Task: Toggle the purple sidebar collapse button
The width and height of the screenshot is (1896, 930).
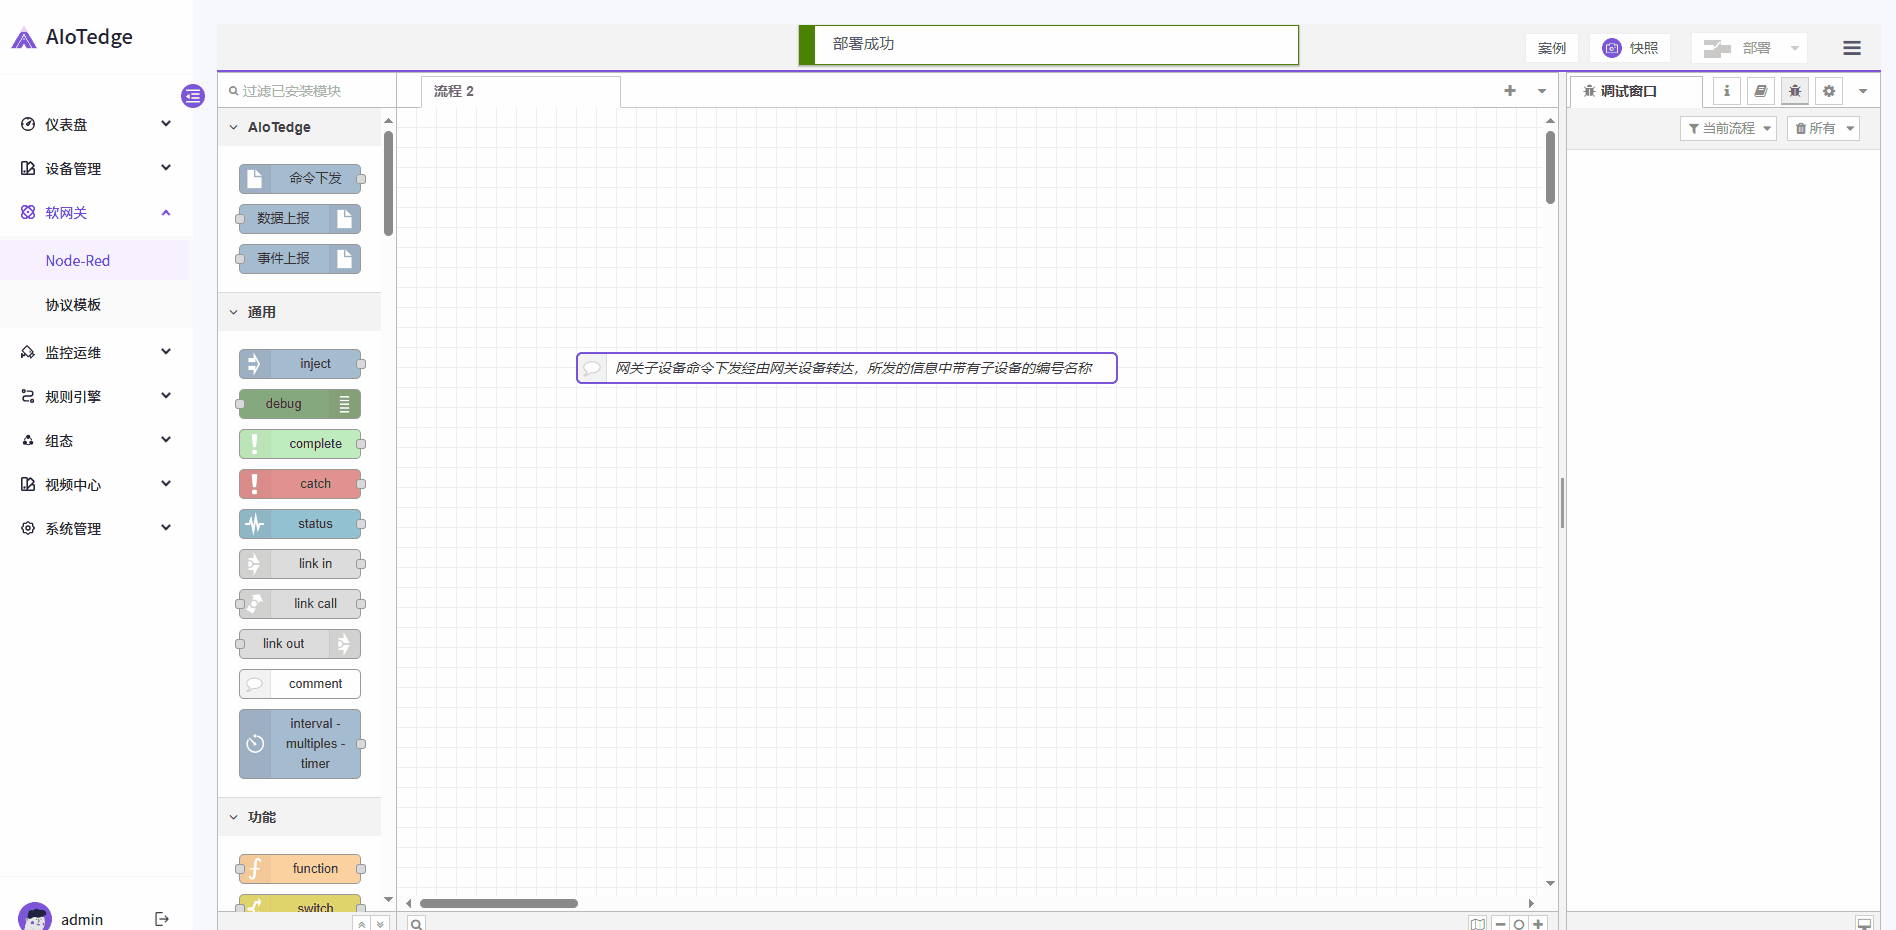Action: (193, 96)
